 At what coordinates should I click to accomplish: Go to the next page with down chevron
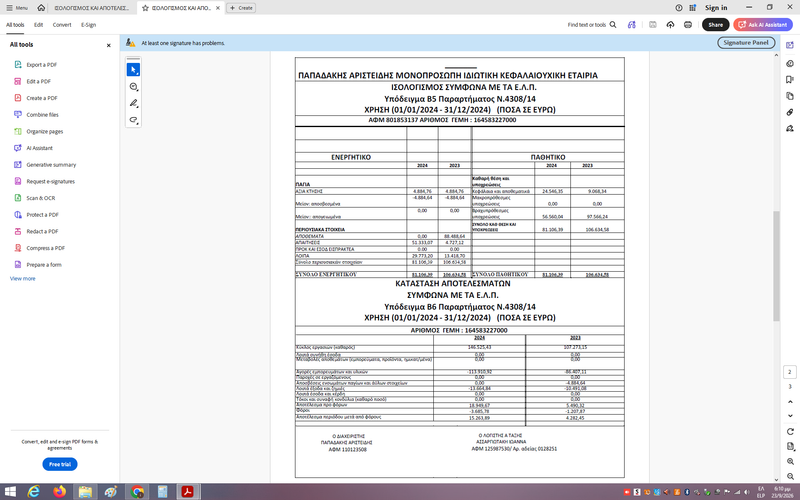790,416
